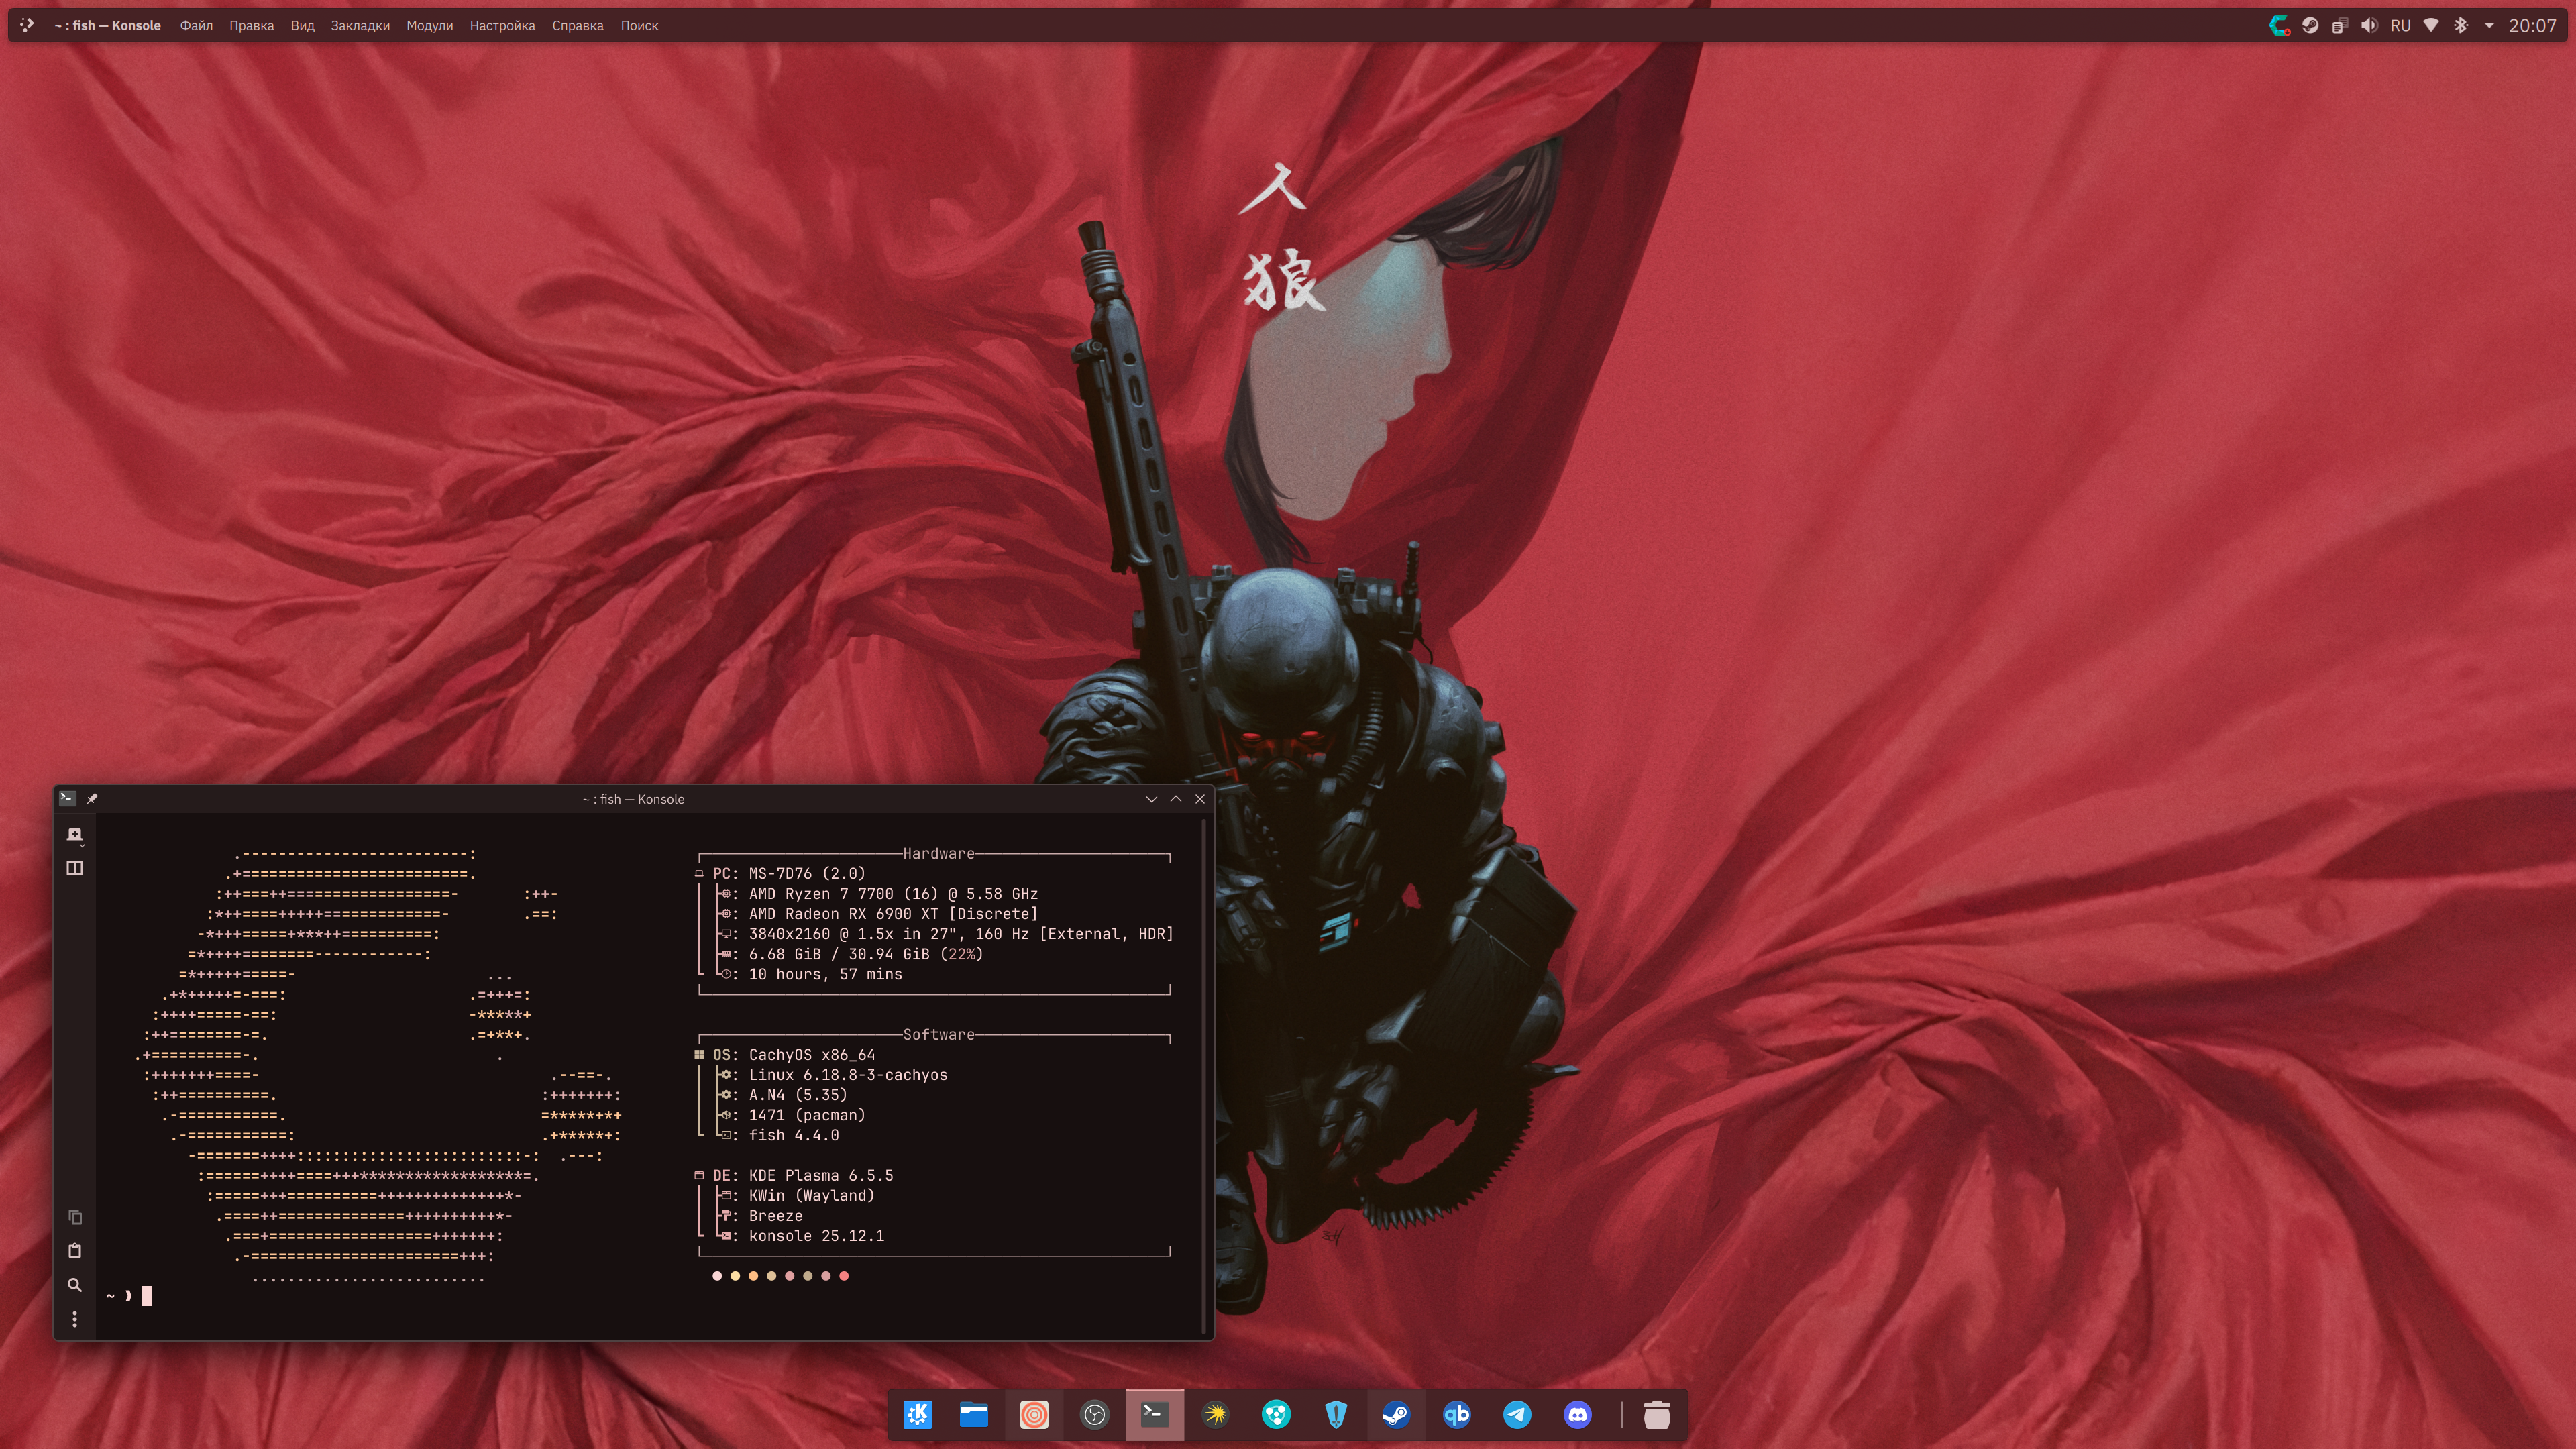Screen dimensions: 2576x1449
Task: Open the three-dot overflow menu in Konsole sidebar
Action: point(74,1320)
